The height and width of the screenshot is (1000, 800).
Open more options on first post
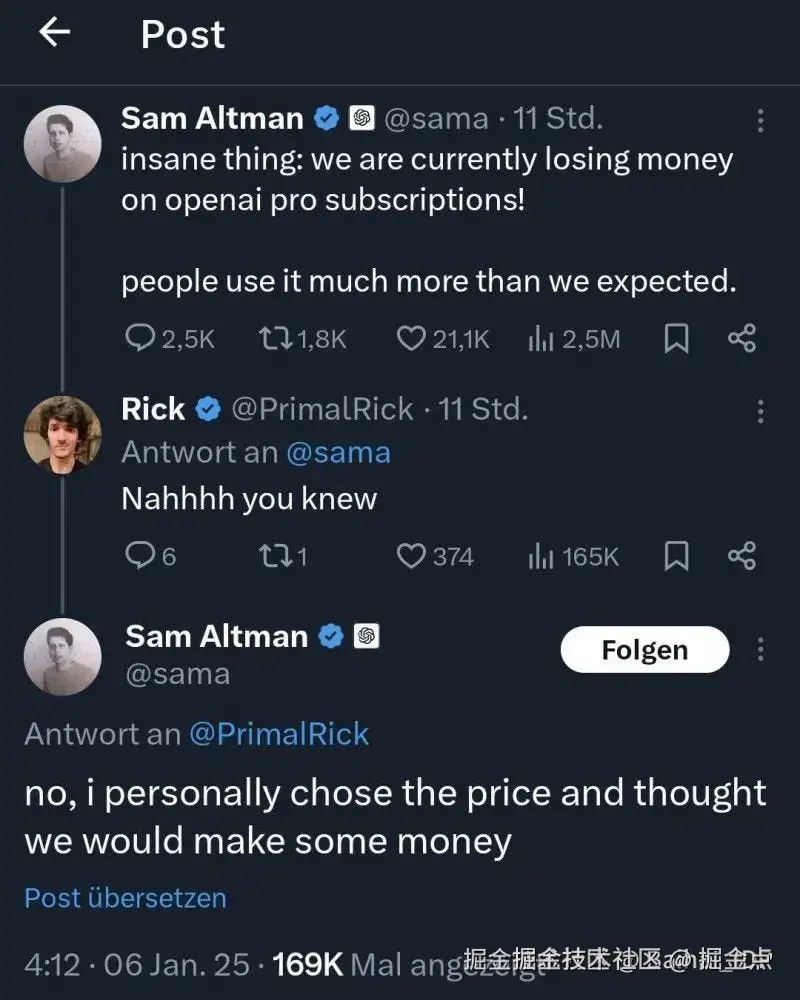(760, 121)
